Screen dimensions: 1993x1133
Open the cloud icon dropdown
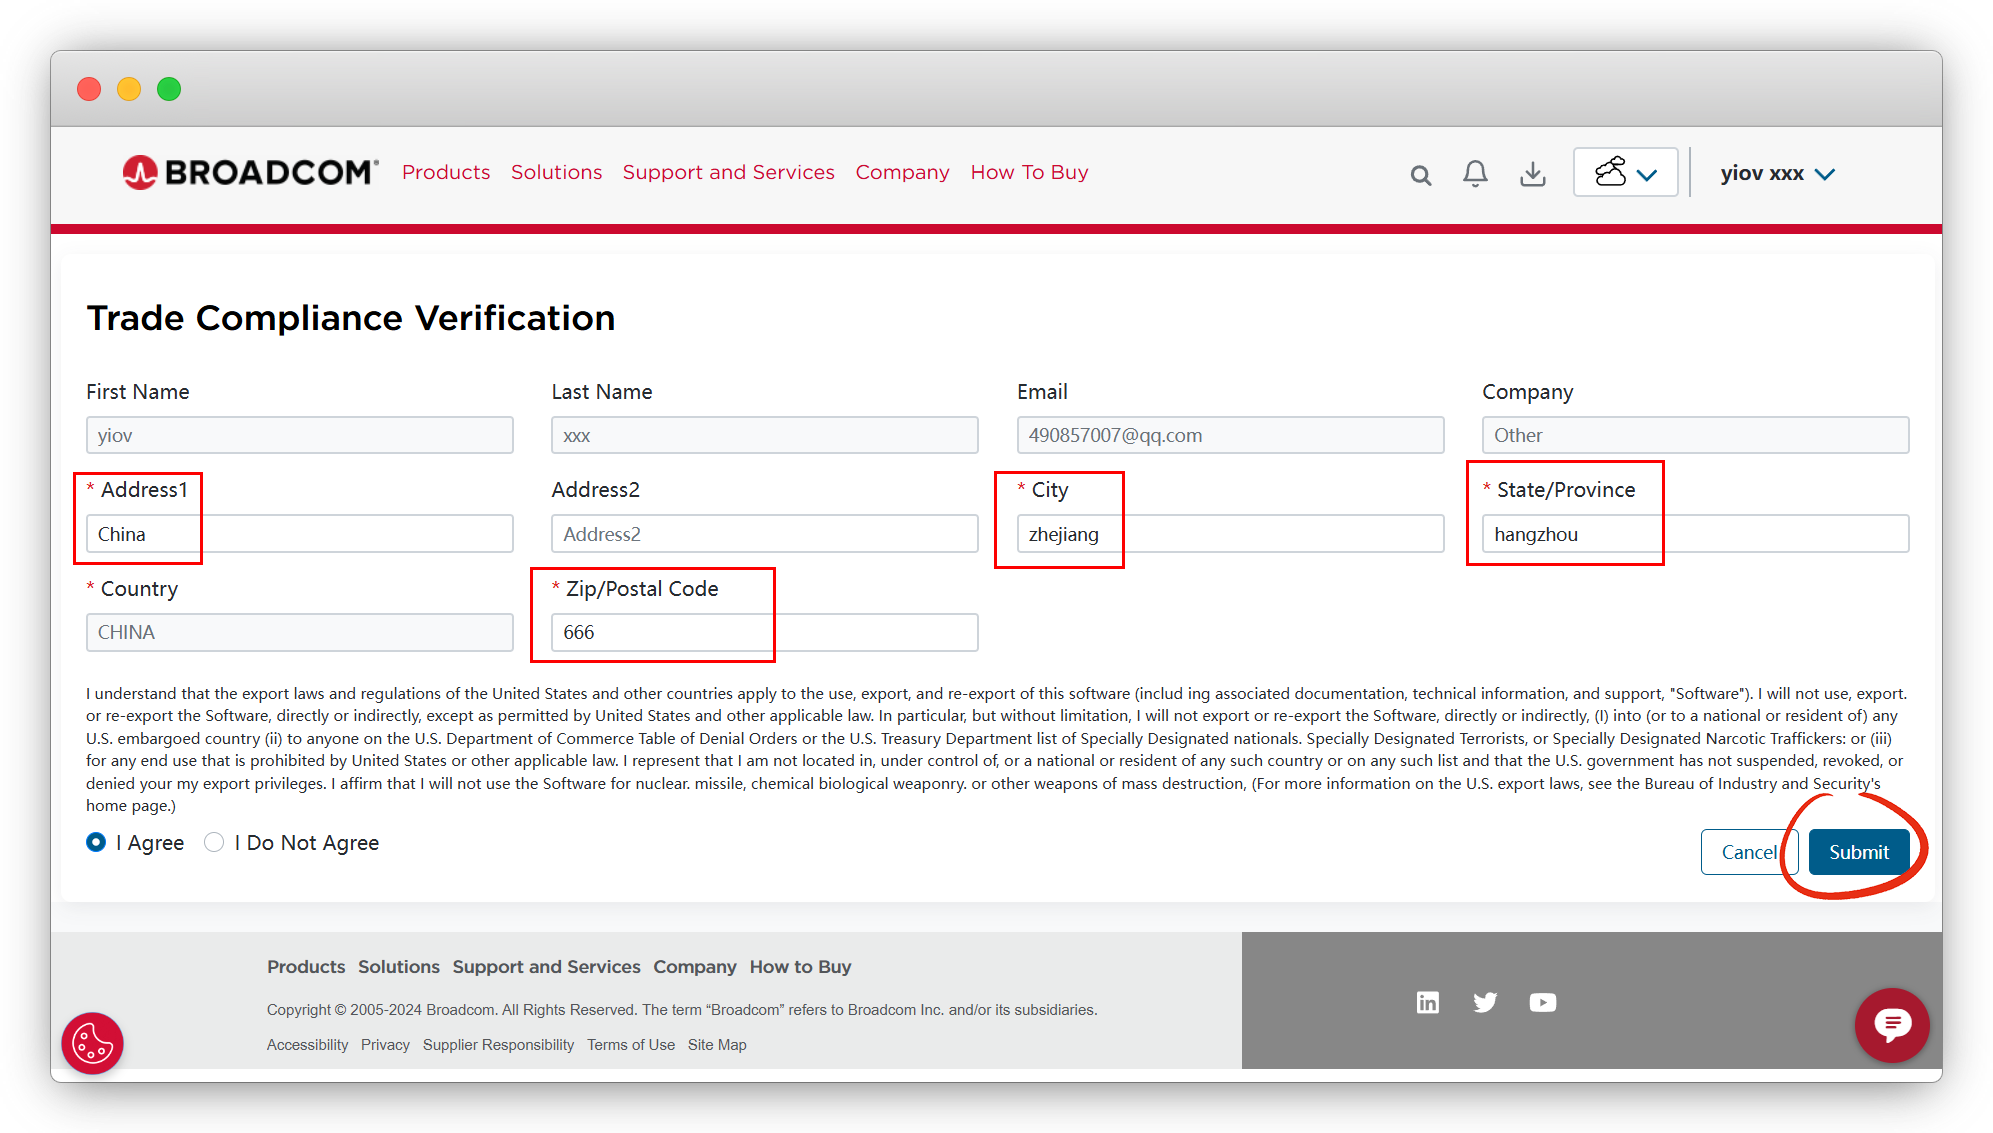(x=1625, y=172)
